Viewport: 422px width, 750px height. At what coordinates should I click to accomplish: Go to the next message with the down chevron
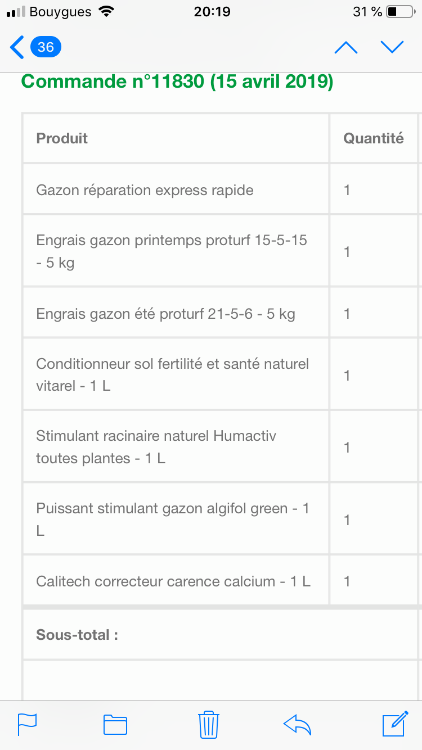coord(392,47)
